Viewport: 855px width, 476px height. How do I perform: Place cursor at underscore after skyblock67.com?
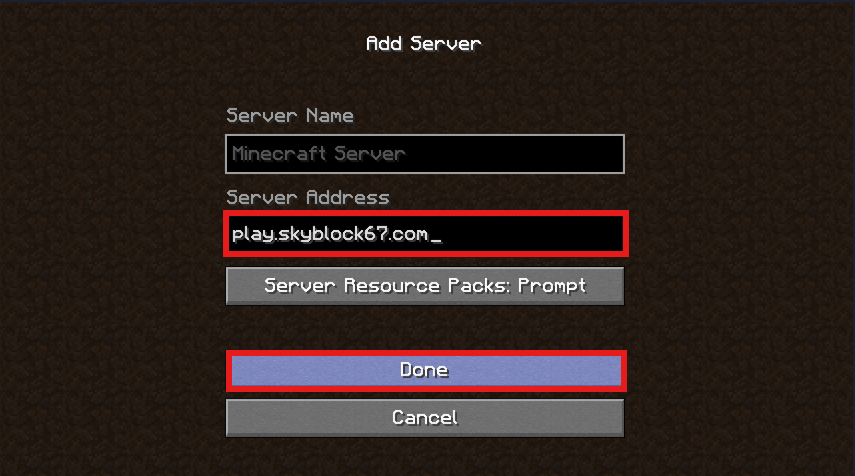pos(436,240)
